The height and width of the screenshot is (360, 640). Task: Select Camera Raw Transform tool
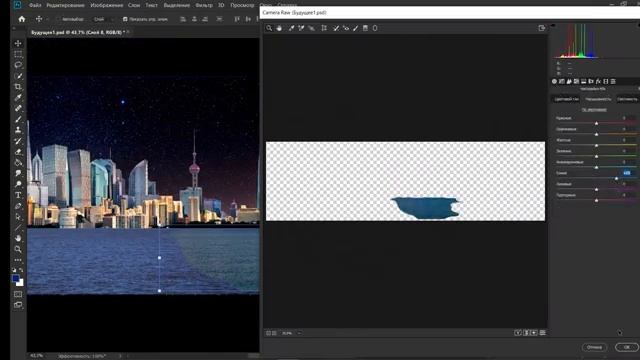pyautogui.click(x=324, y=28)
